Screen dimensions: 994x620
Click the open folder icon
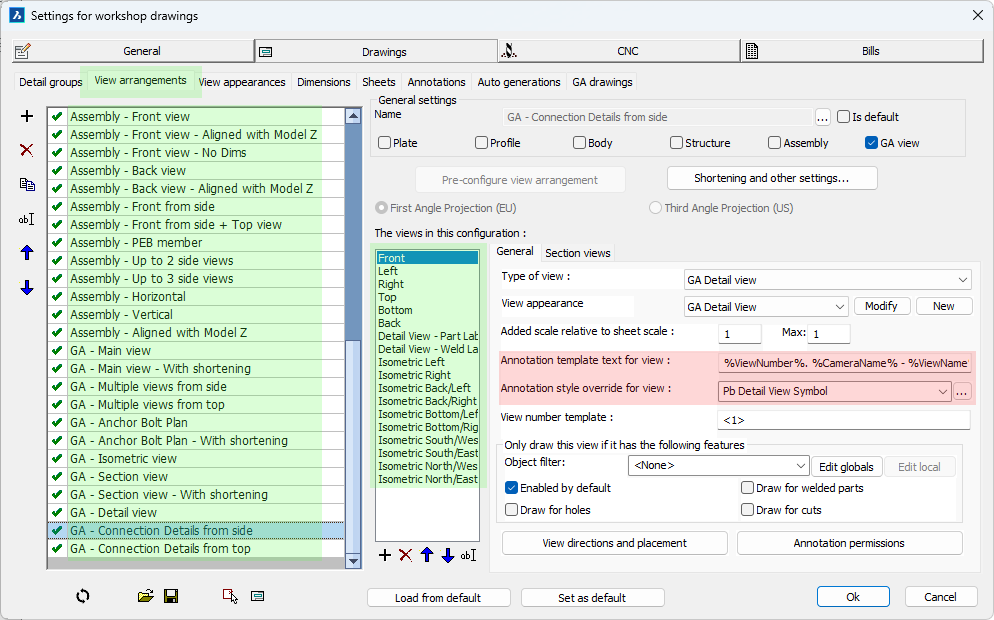pyautogui.click(x=146, y=596)
